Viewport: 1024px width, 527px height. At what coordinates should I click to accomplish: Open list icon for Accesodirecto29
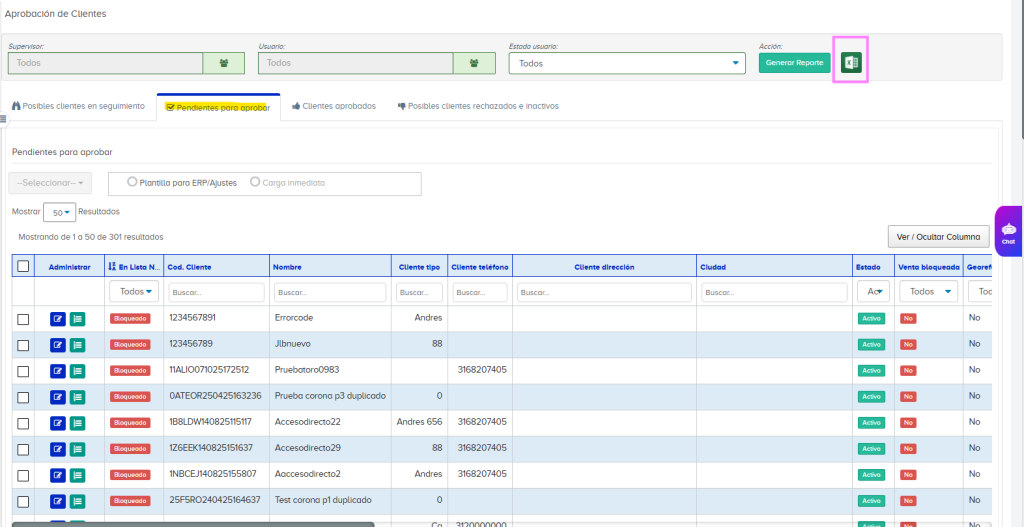click(x=77, y=449)
